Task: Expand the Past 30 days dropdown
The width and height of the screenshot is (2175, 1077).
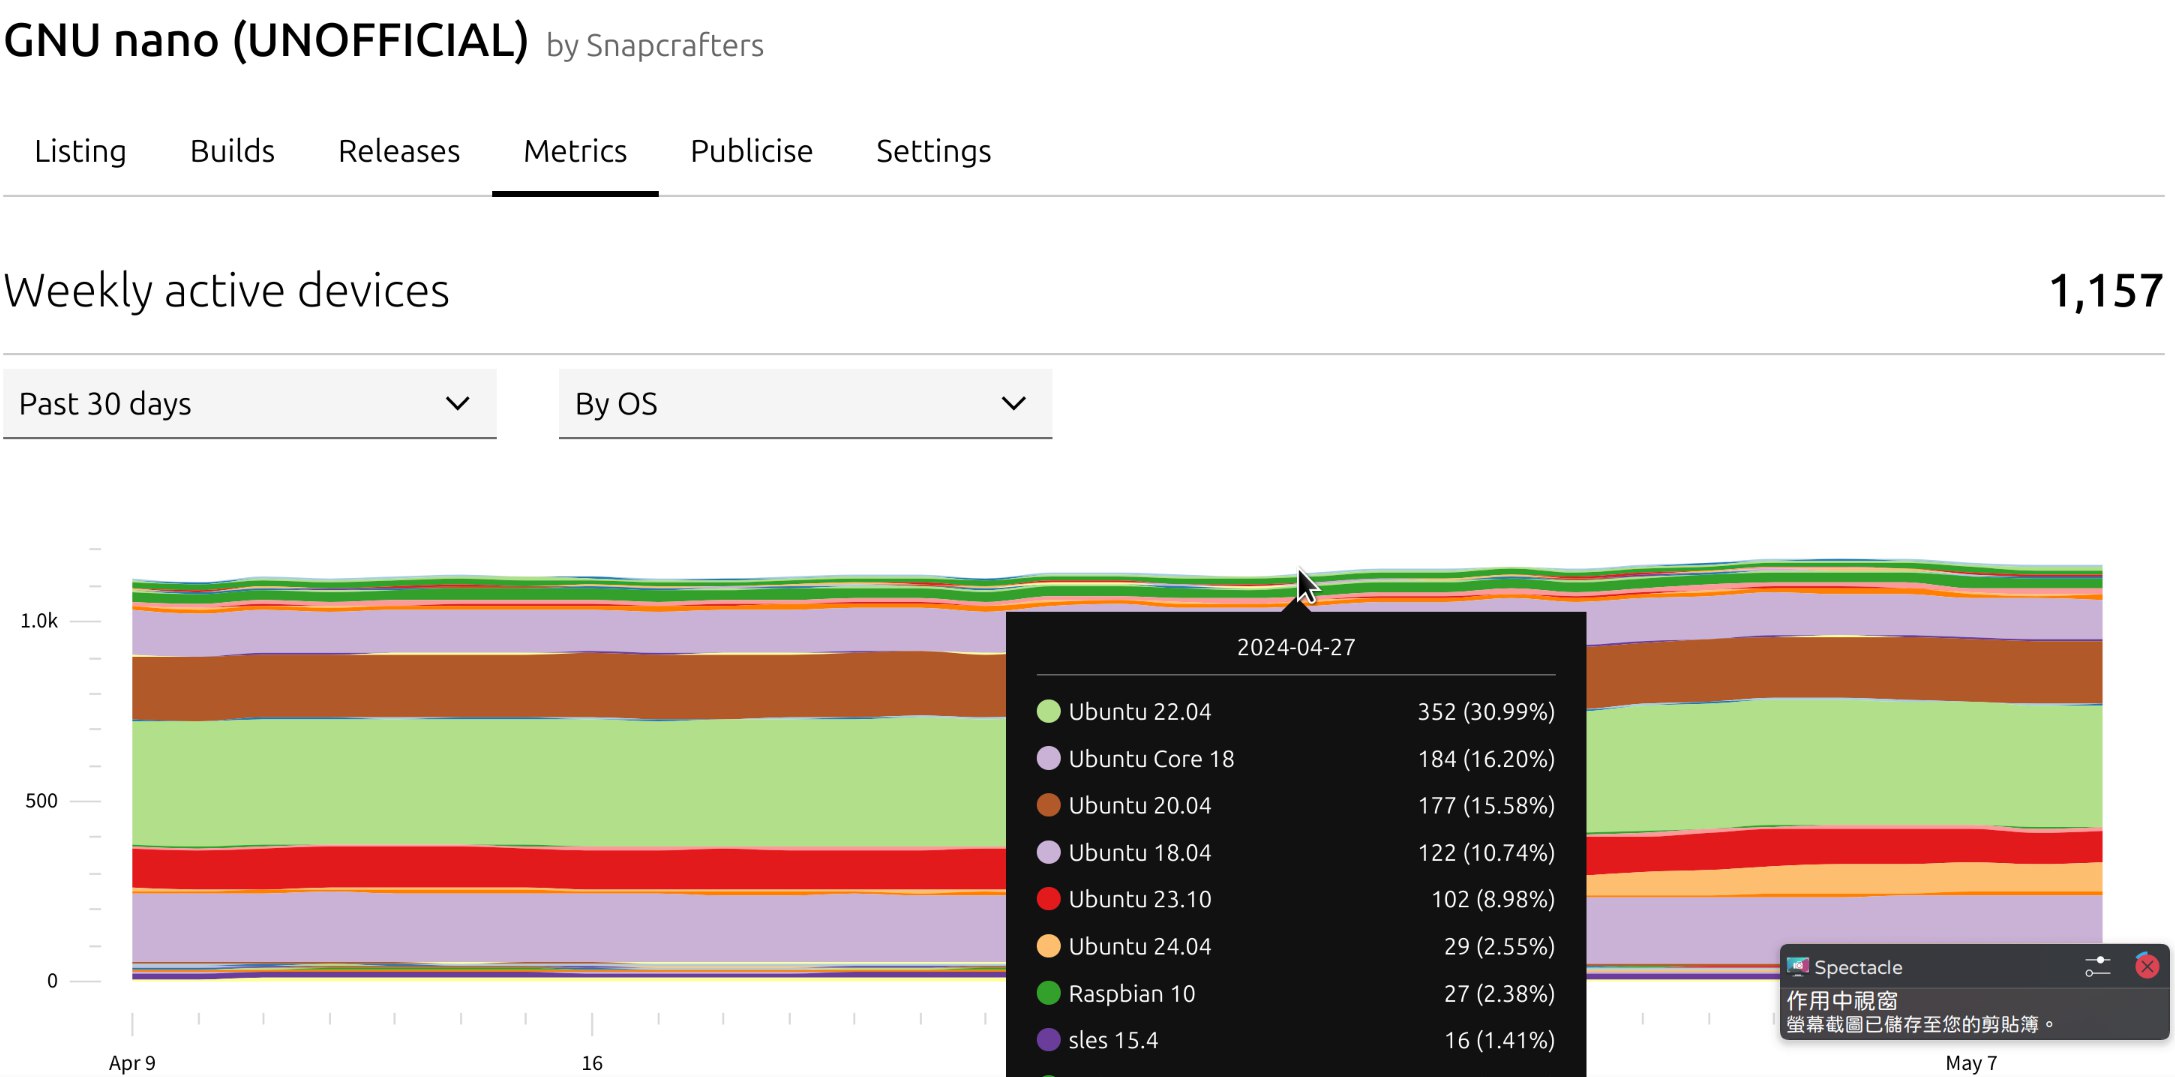Action: pyautogui.click(x=249, y=404)
